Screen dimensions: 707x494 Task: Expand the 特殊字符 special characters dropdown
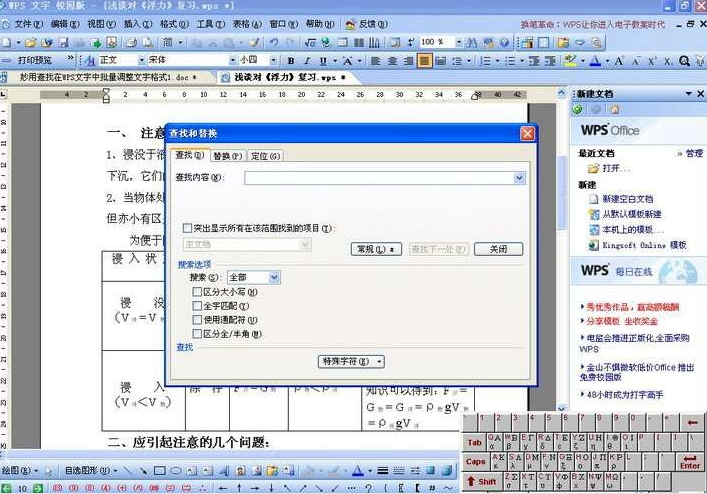click(x=351, y=361)
